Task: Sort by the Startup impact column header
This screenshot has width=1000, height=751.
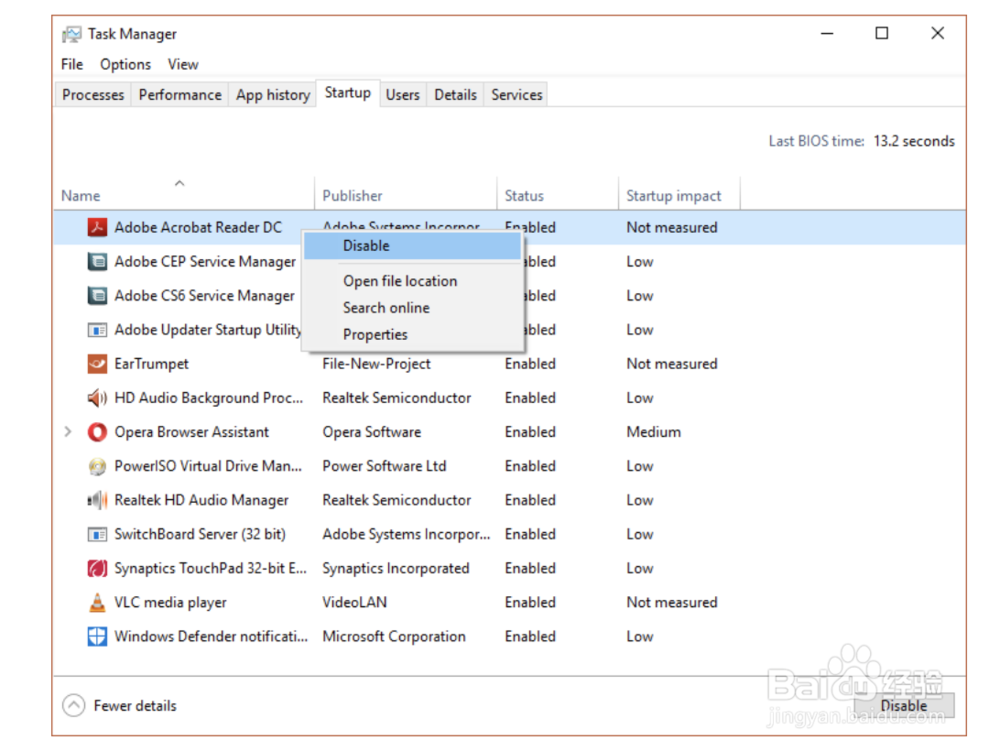Action: point(679,195)
